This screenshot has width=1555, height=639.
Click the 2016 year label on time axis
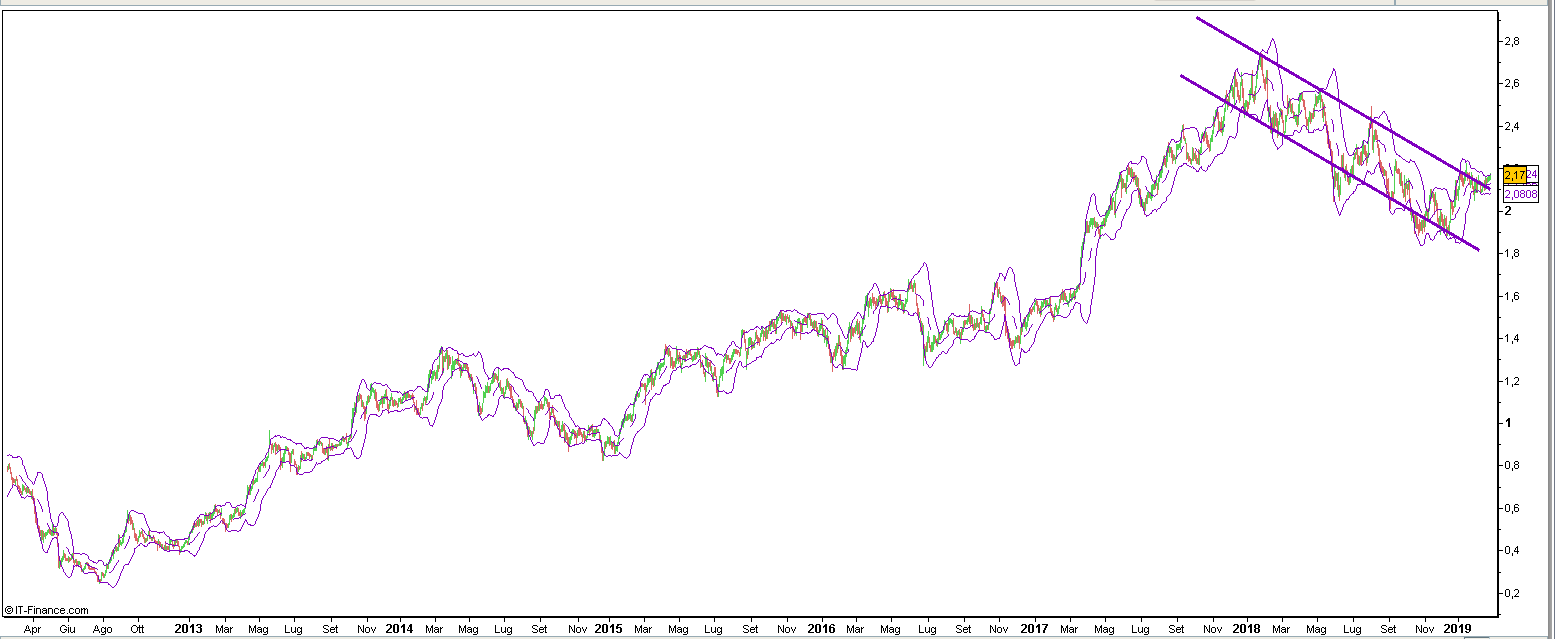coord(820,630)
